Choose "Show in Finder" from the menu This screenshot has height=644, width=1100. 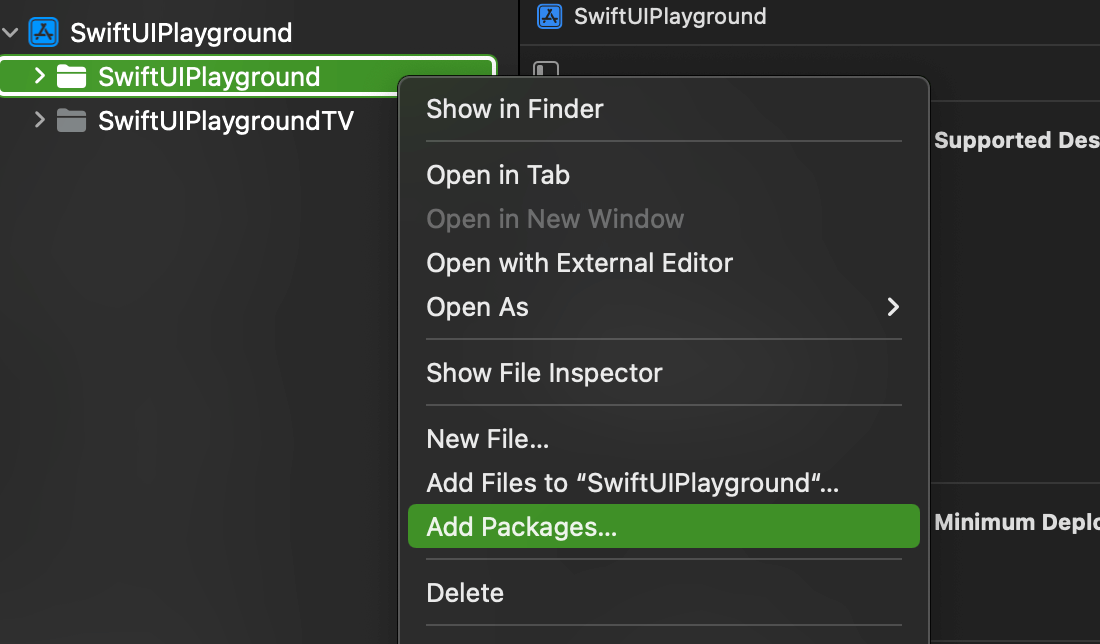(x=514, y=108)
